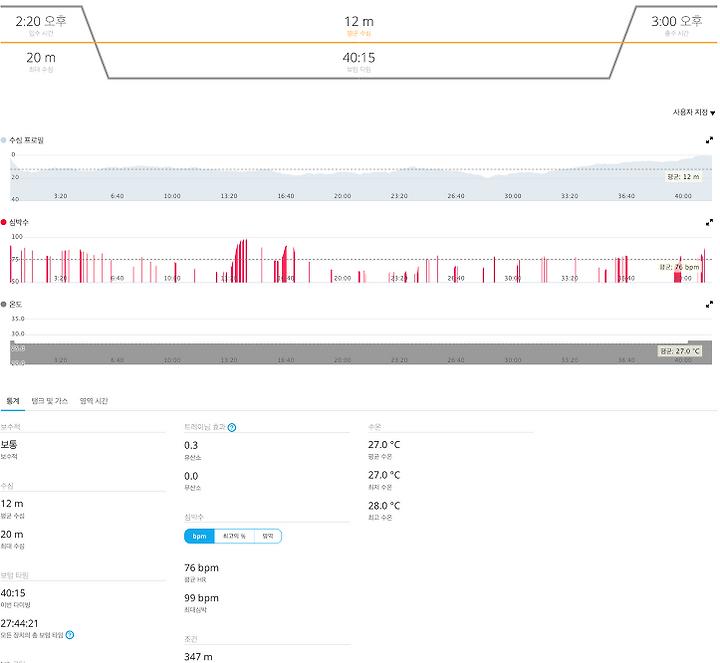Open help icon beside total bottom time label
Viewport: 720px width, 663px height.
tap(70, 635)
